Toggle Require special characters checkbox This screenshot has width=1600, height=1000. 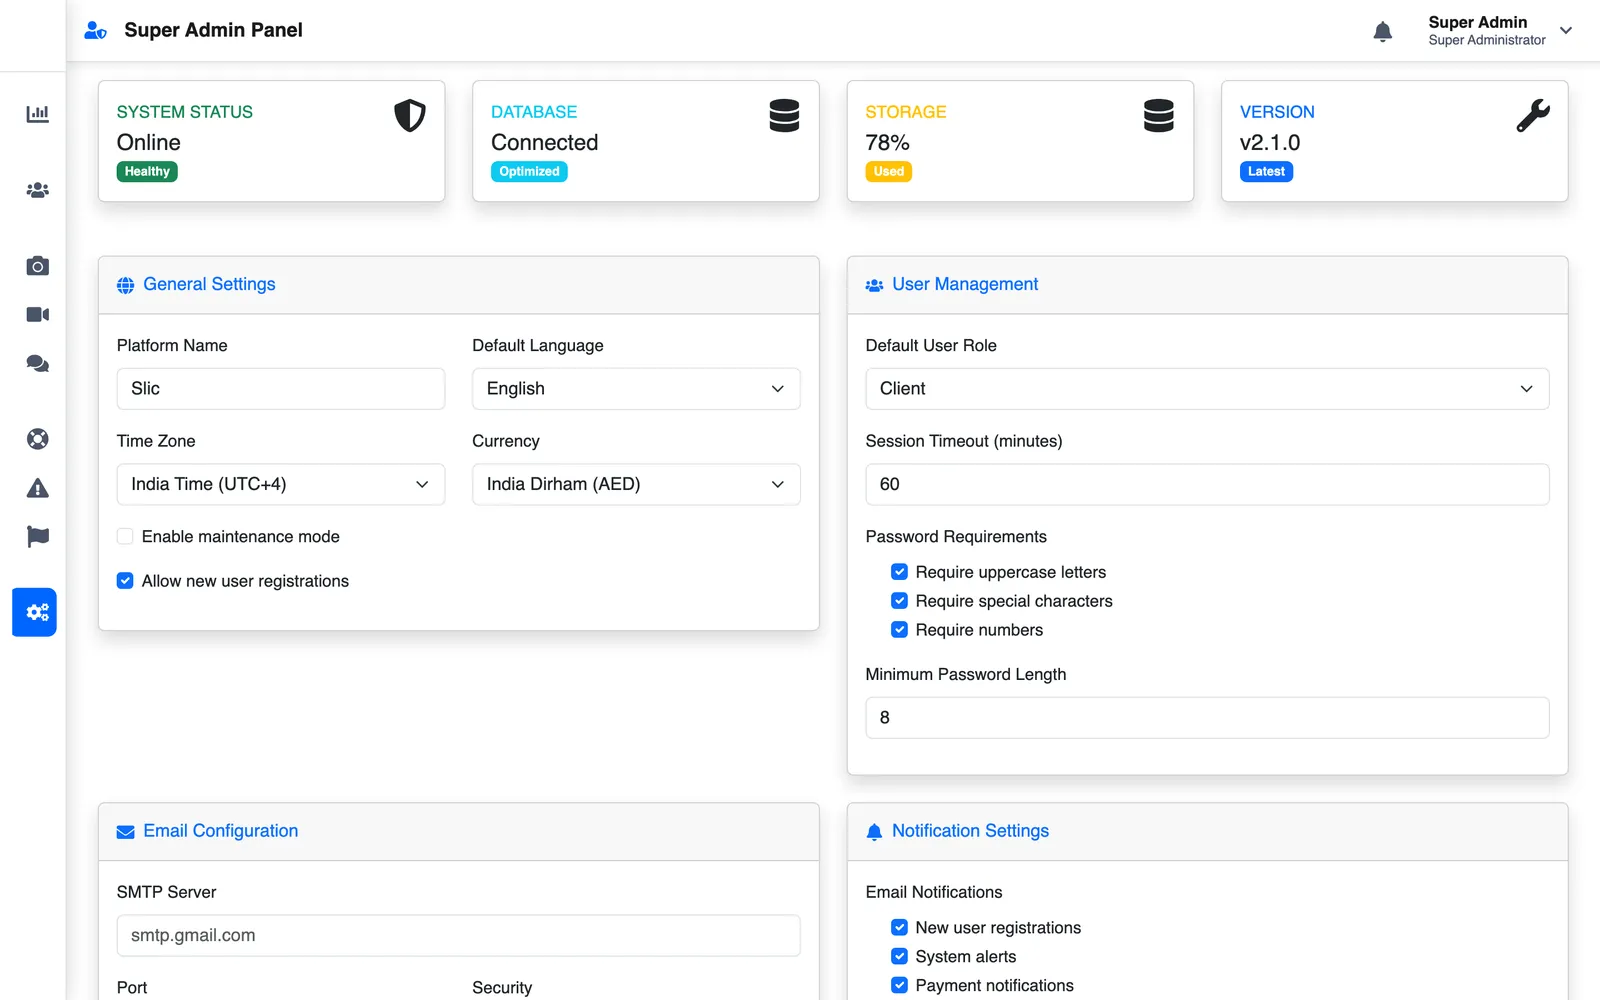(899, 601)
